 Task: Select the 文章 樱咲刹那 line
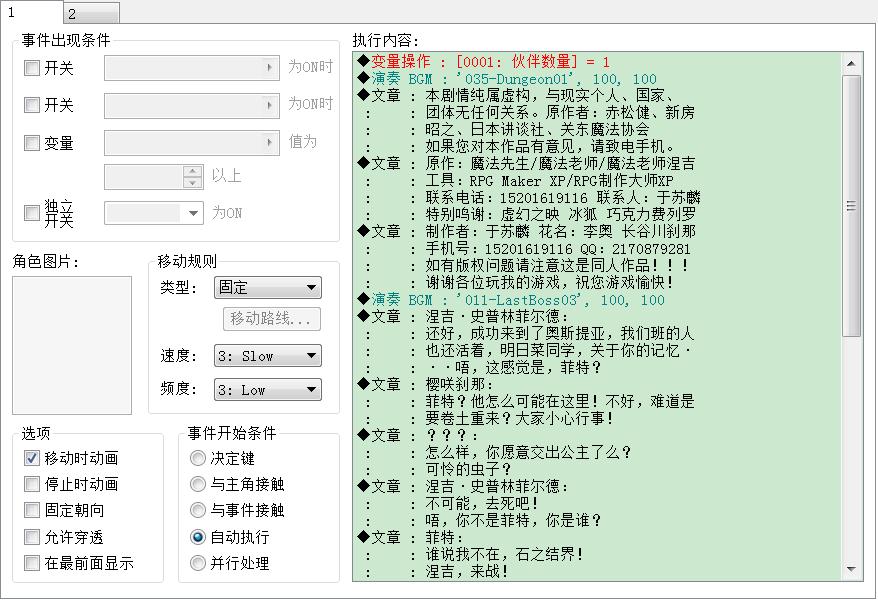[597, 384]
